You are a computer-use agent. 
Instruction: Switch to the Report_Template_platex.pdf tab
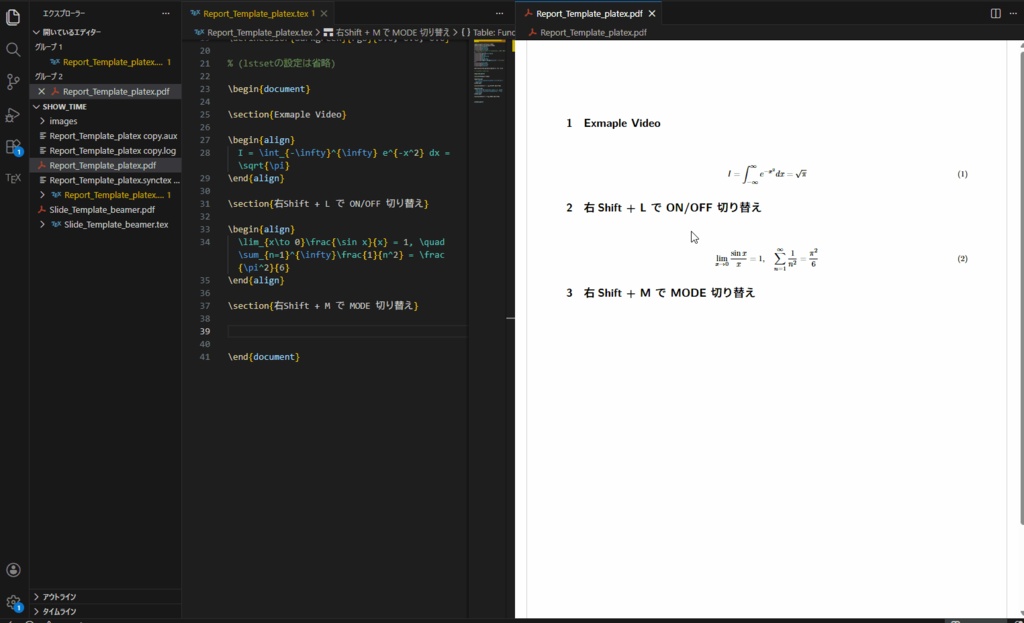click(588, 14)
